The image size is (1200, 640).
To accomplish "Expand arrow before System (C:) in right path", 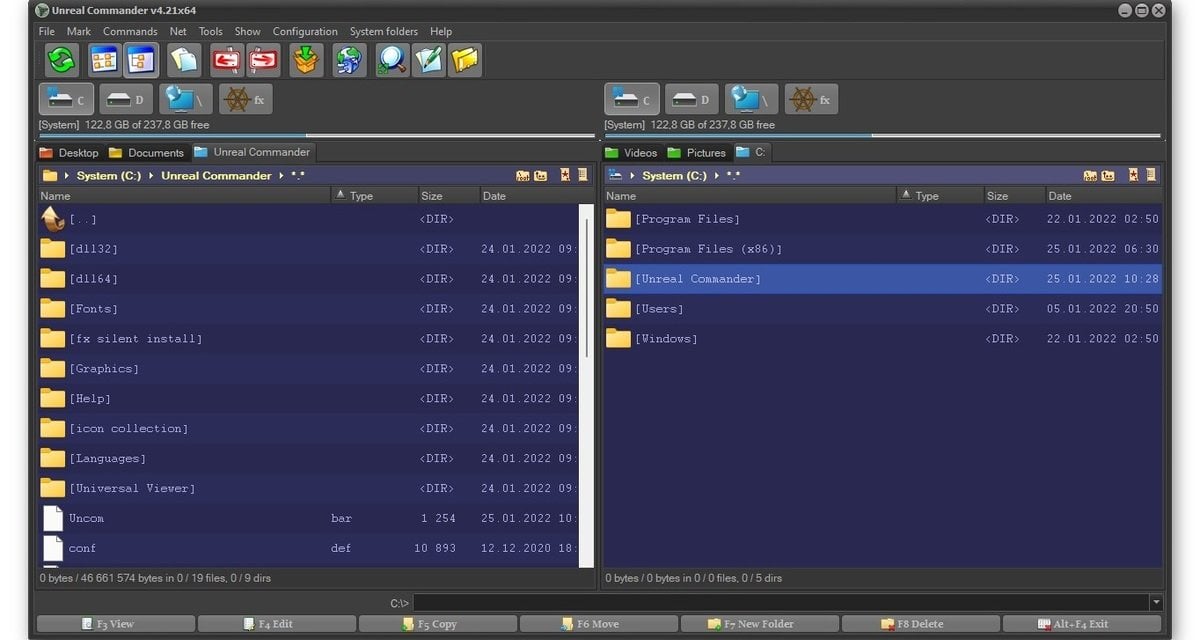I will pos(633,176).
